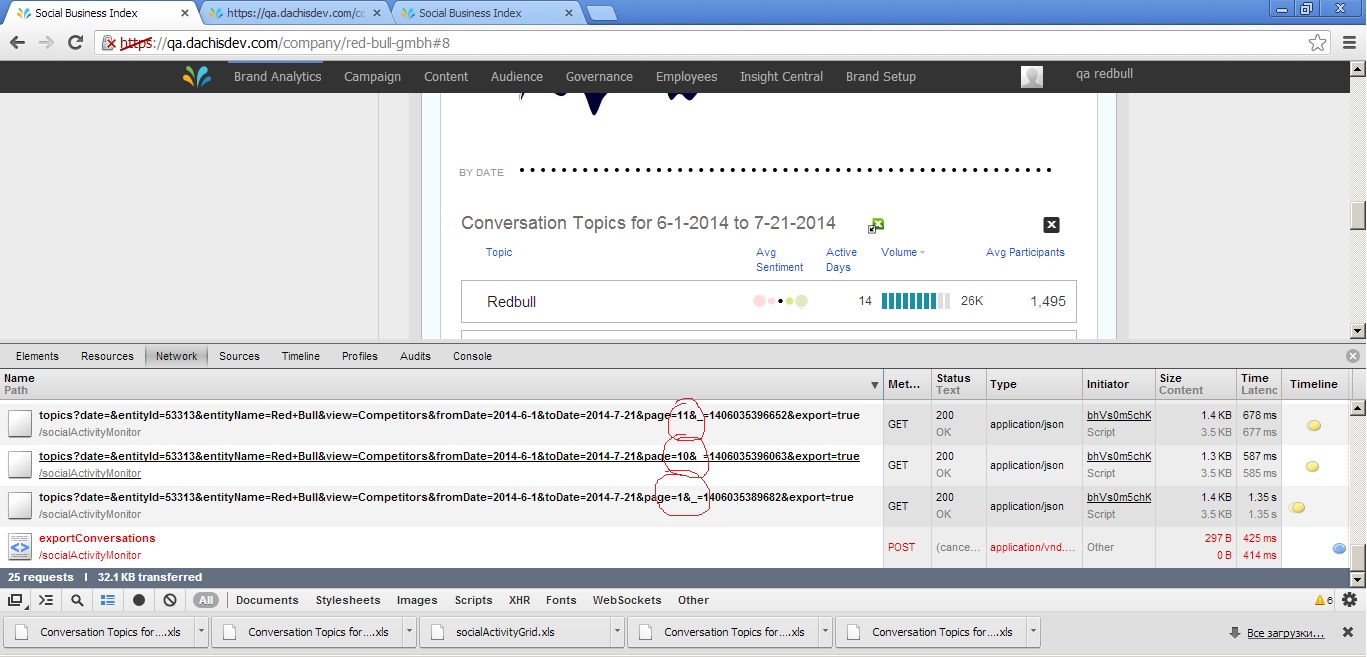
Task: Filter network requests by WebSockets
Action: pos(627,600)
